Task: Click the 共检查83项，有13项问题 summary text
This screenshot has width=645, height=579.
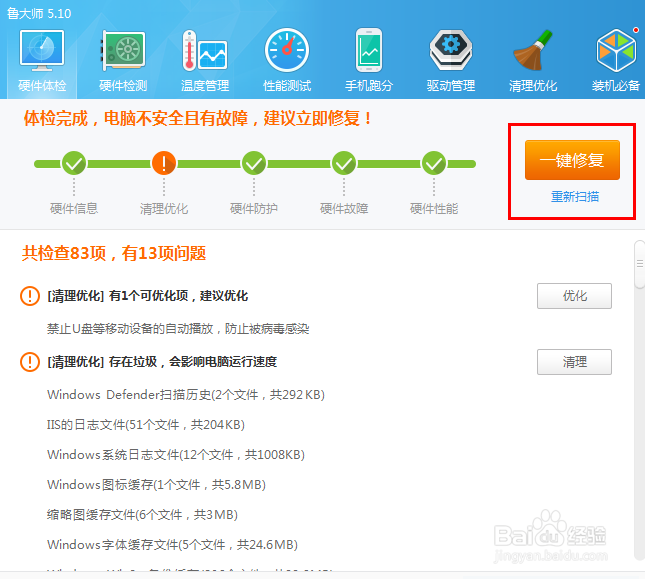Action: click(114, 253)
